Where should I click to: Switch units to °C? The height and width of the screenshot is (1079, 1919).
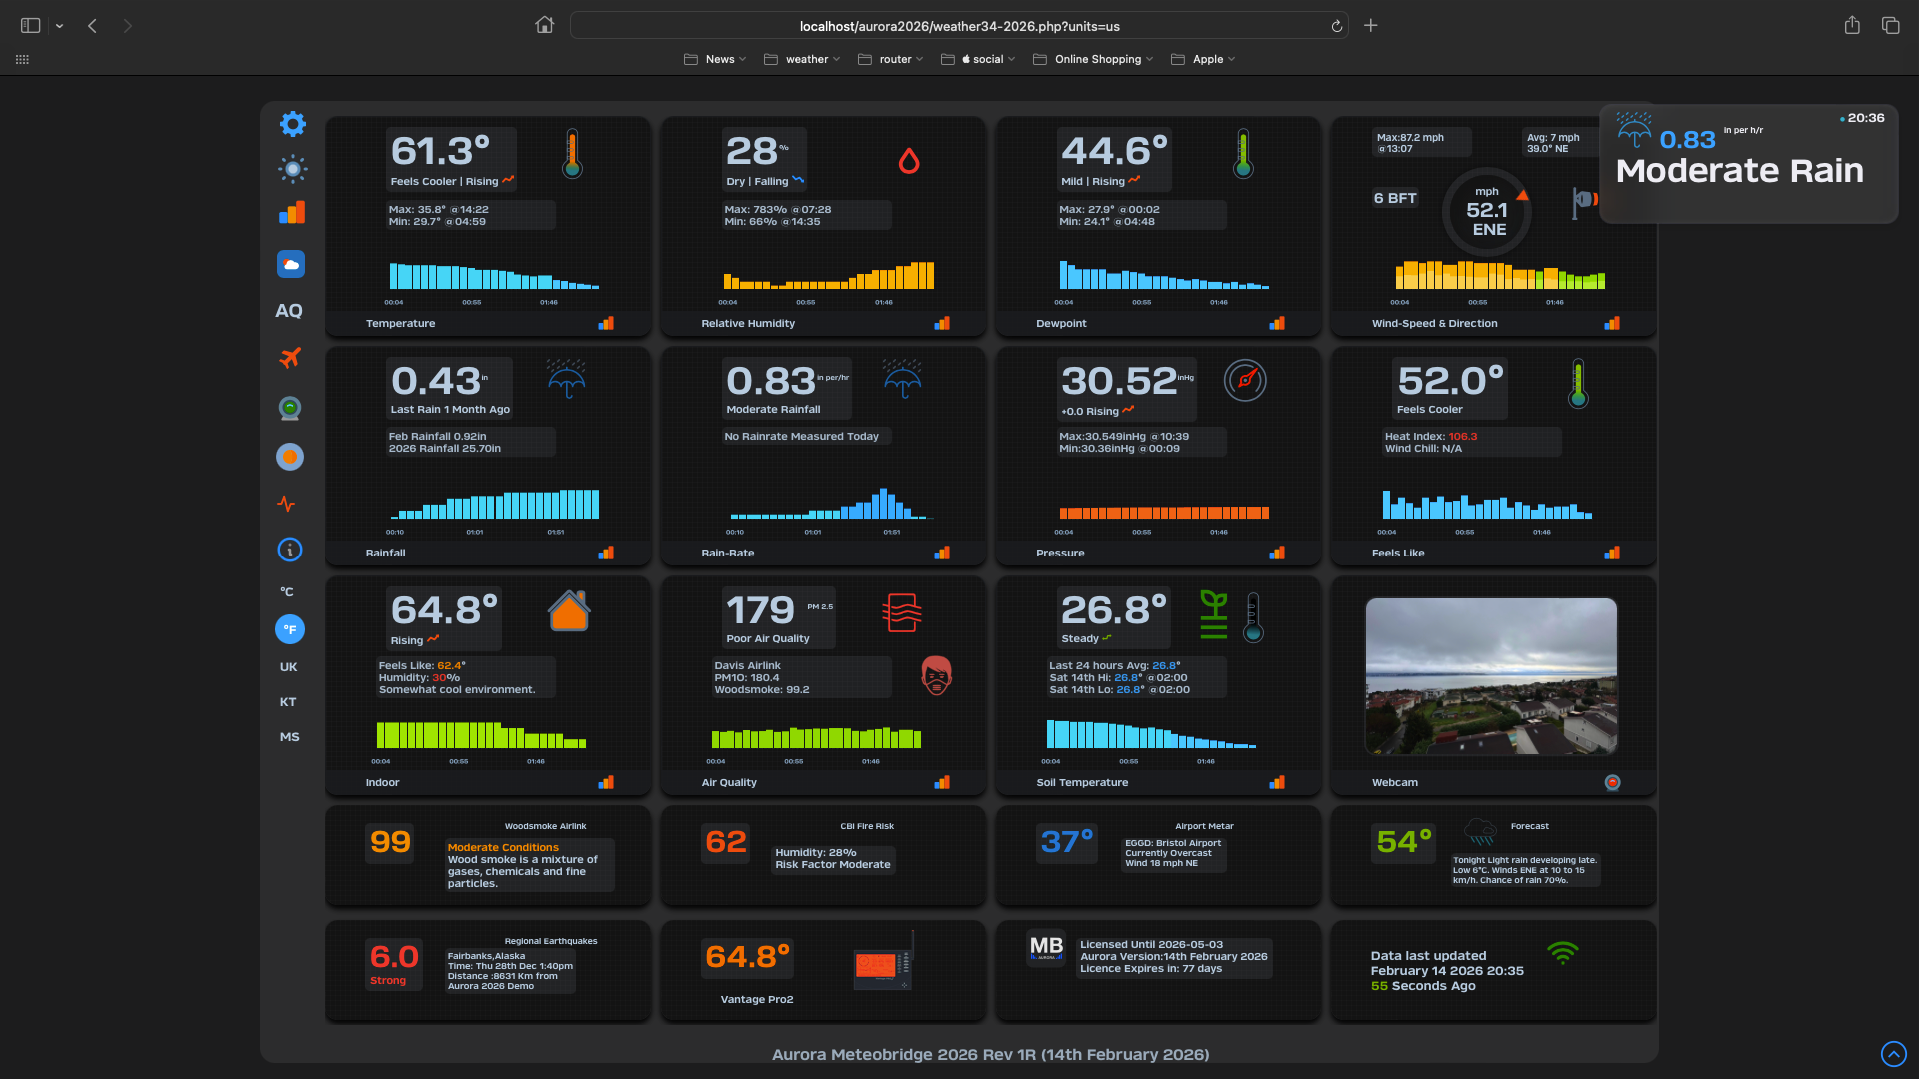(287, 591)
